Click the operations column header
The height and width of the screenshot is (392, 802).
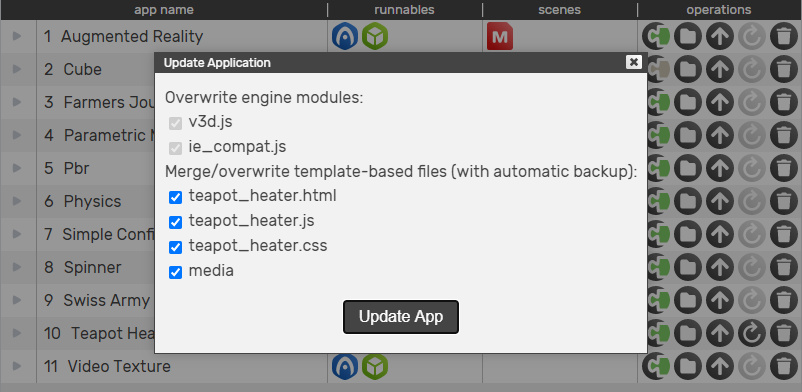coord(719,10)
